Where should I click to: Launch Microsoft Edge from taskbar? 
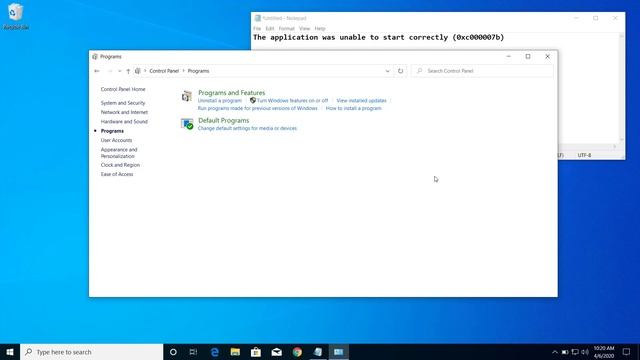[215, 352]
